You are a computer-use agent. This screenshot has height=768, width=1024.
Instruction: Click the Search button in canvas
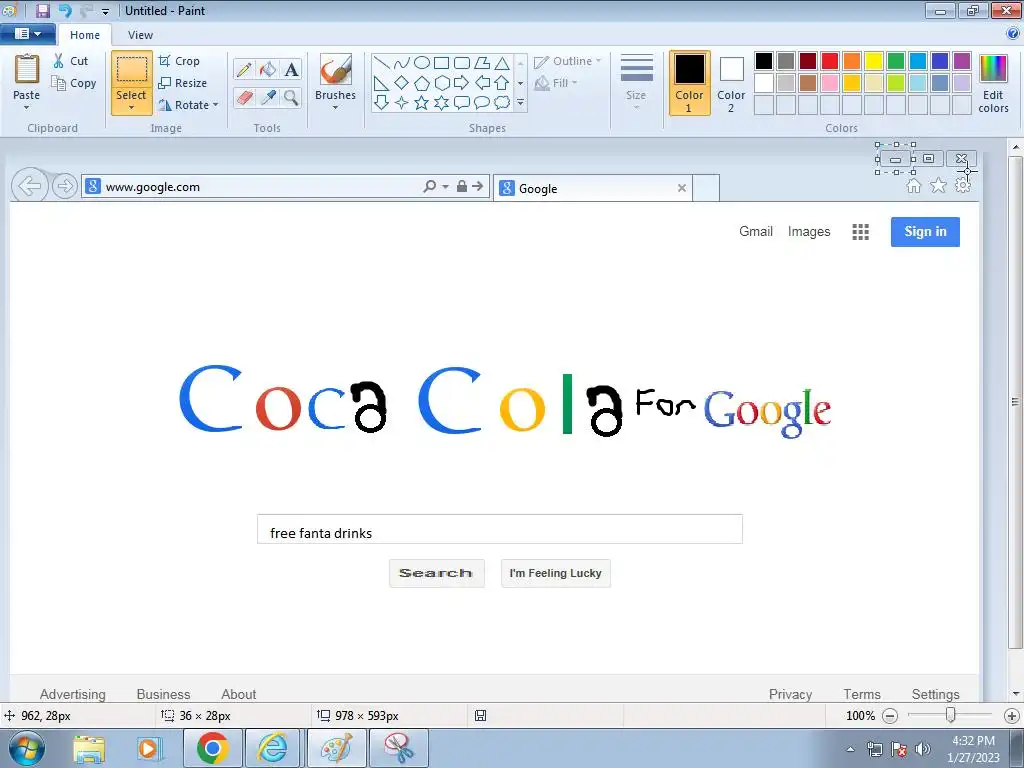[436, 573]
